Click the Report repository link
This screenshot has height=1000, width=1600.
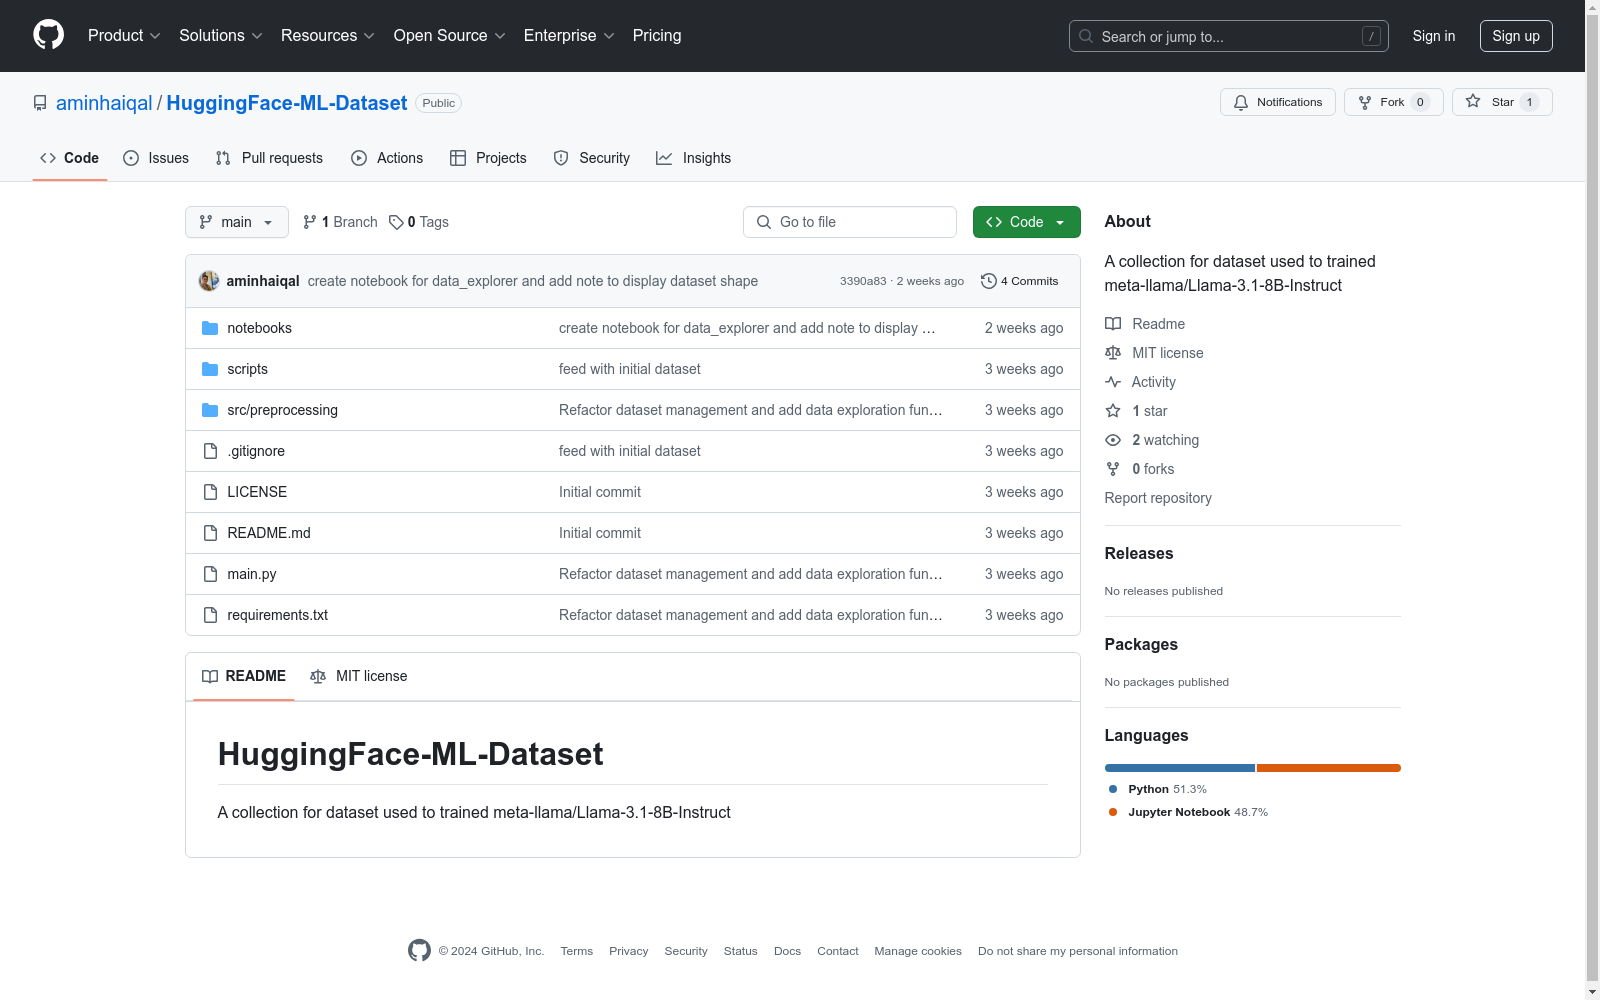[x=1158, y=498]
